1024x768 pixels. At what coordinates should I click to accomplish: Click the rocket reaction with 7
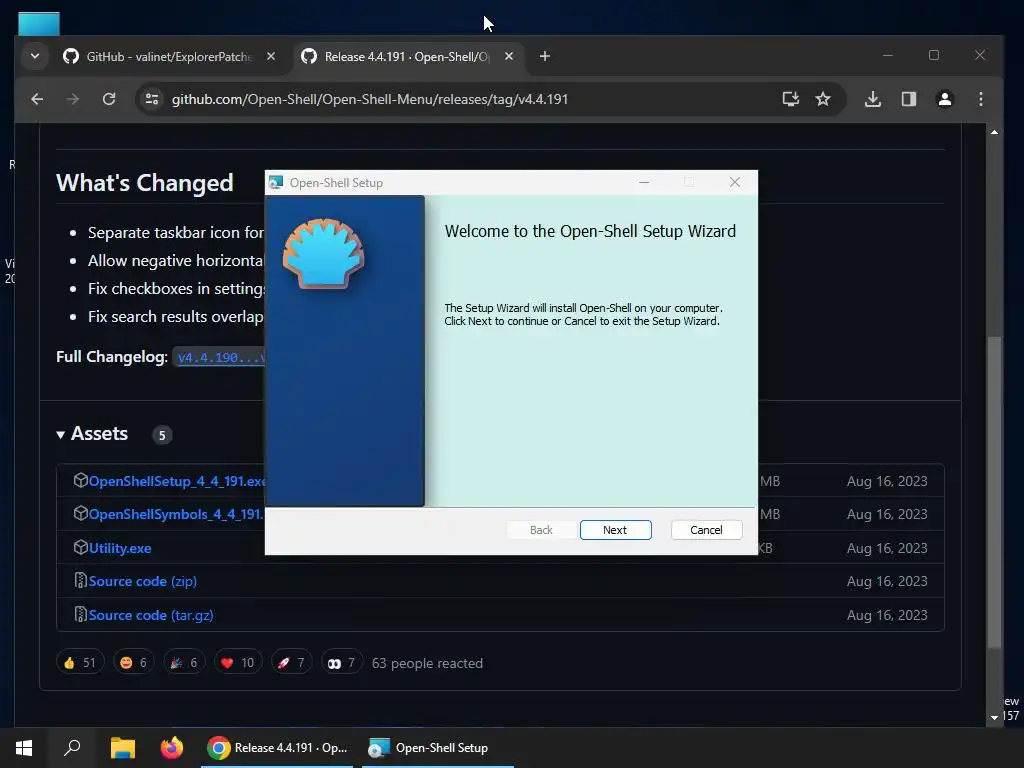291,663
